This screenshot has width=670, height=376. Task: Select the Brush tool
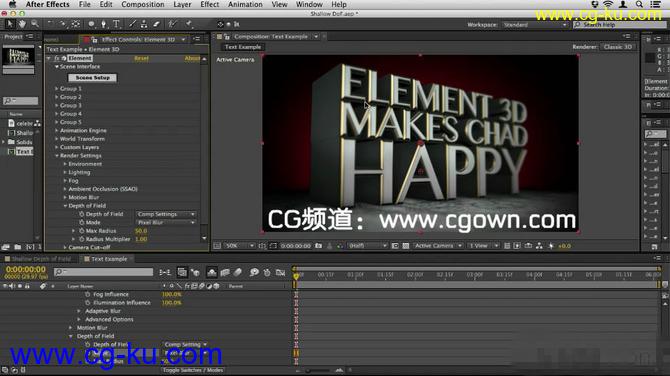[132, 24]
